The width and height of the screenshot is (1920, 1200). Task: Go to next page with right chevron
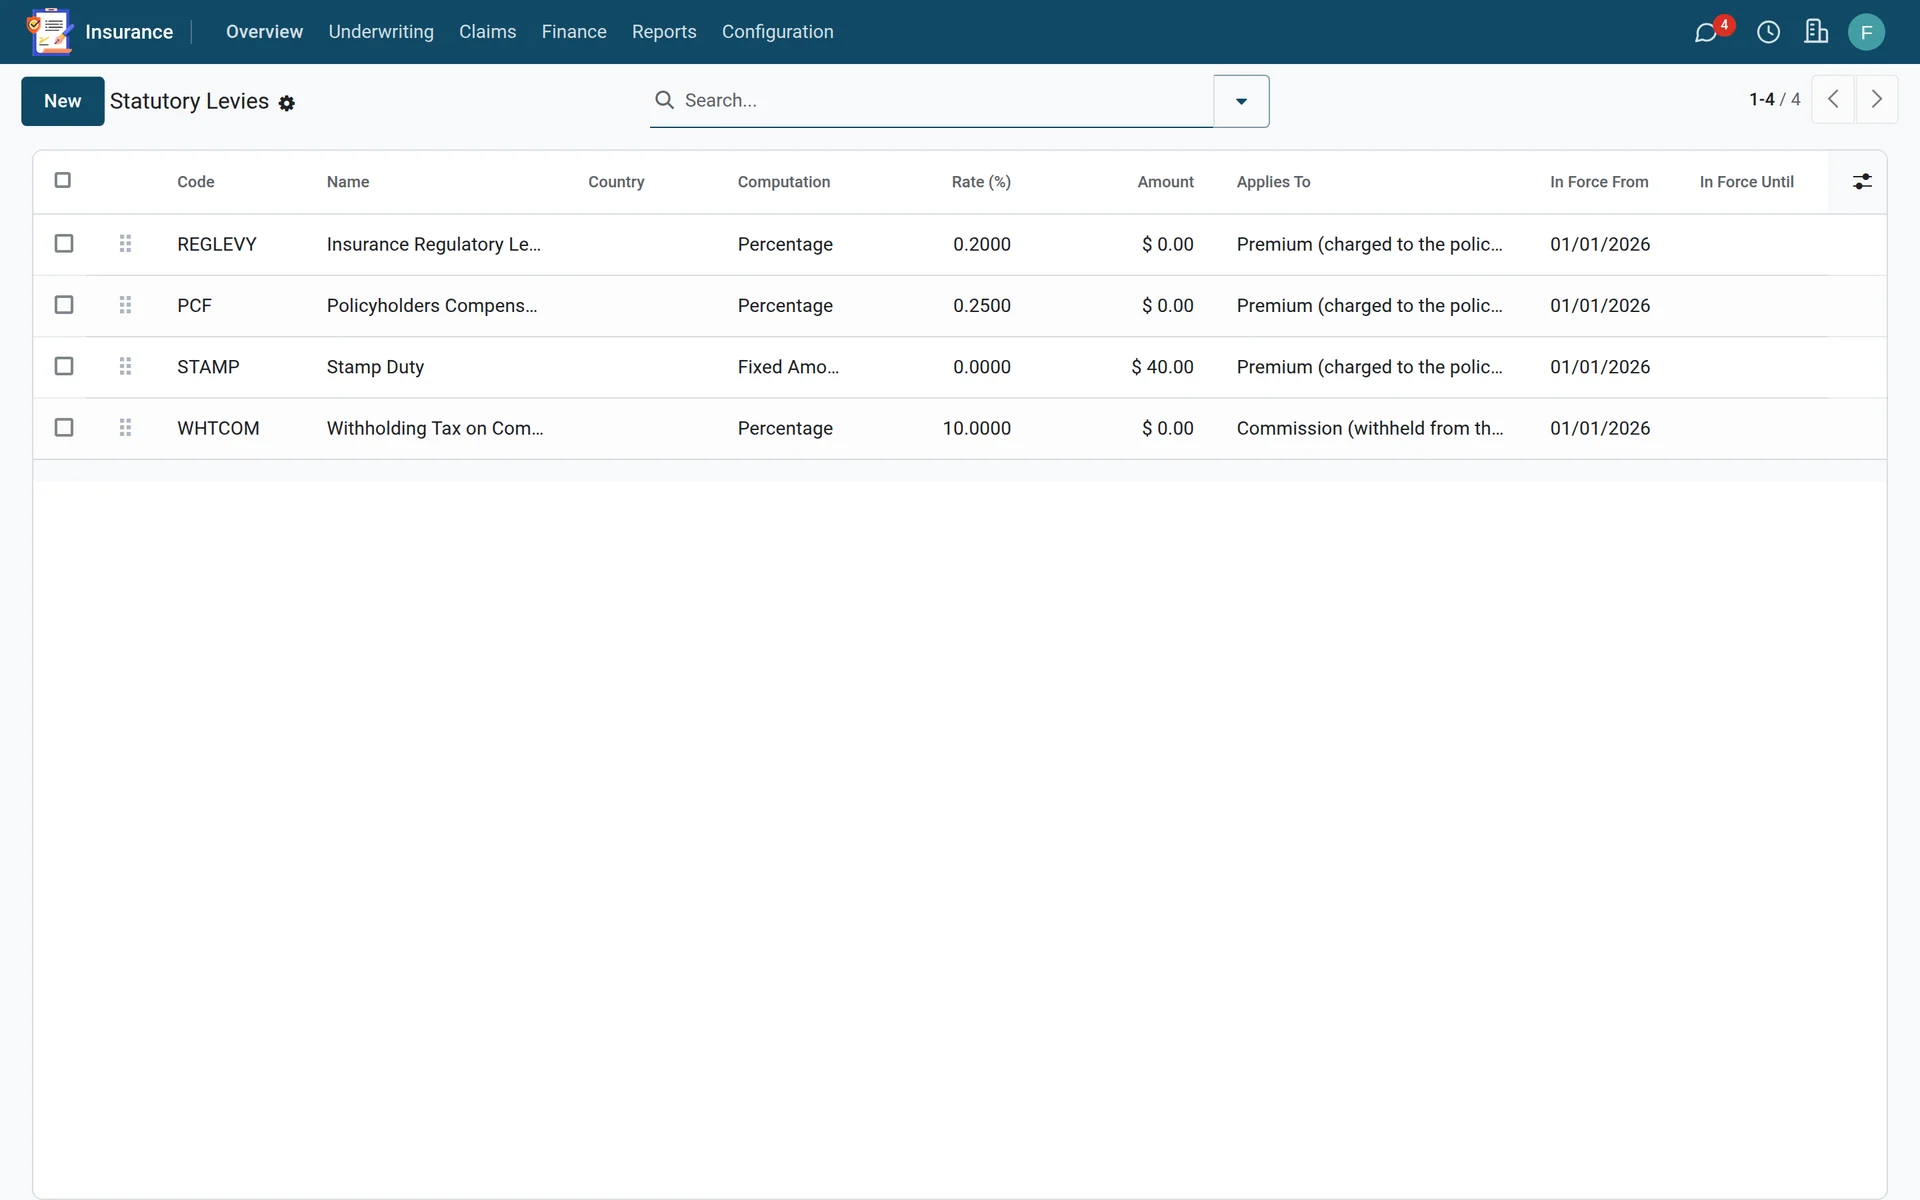coord(1877,99)
